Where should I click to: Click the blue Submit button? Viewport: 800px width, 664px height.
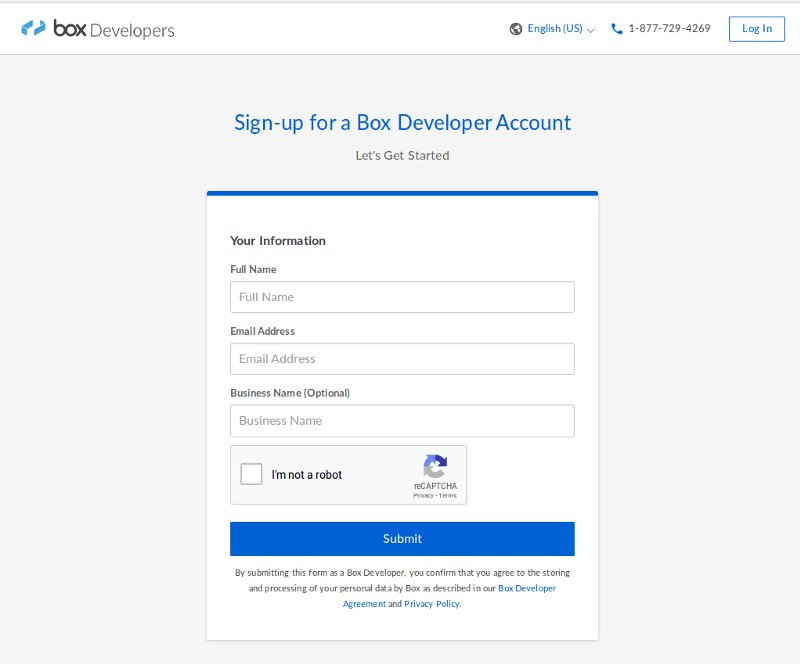coord(402,538)
